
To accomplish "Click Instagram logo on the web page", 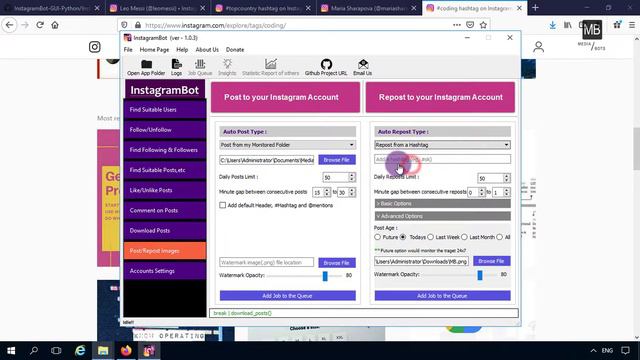I will [x=95, y=47].
